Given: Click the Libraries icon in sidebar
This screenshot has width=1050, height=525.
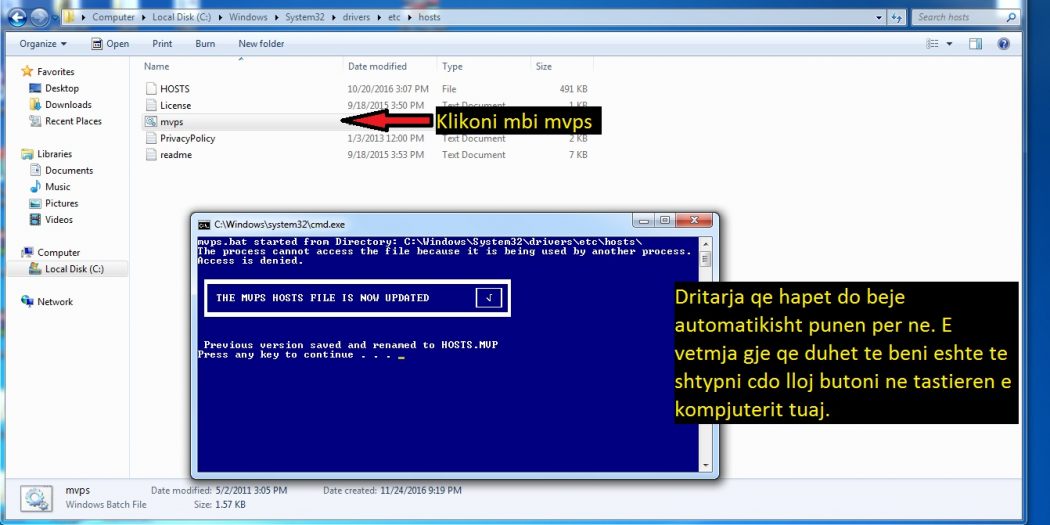Looking at the screenshot, I should coord(27,154).
